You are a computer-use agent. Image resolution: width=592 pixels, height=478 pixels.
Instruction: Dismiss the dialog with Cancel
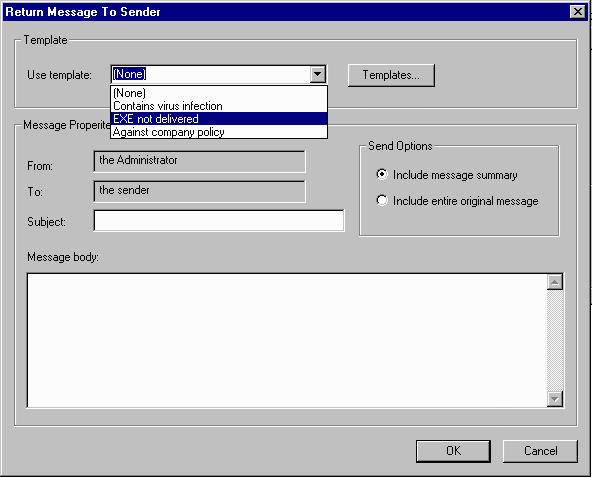(x=540, y=451)
